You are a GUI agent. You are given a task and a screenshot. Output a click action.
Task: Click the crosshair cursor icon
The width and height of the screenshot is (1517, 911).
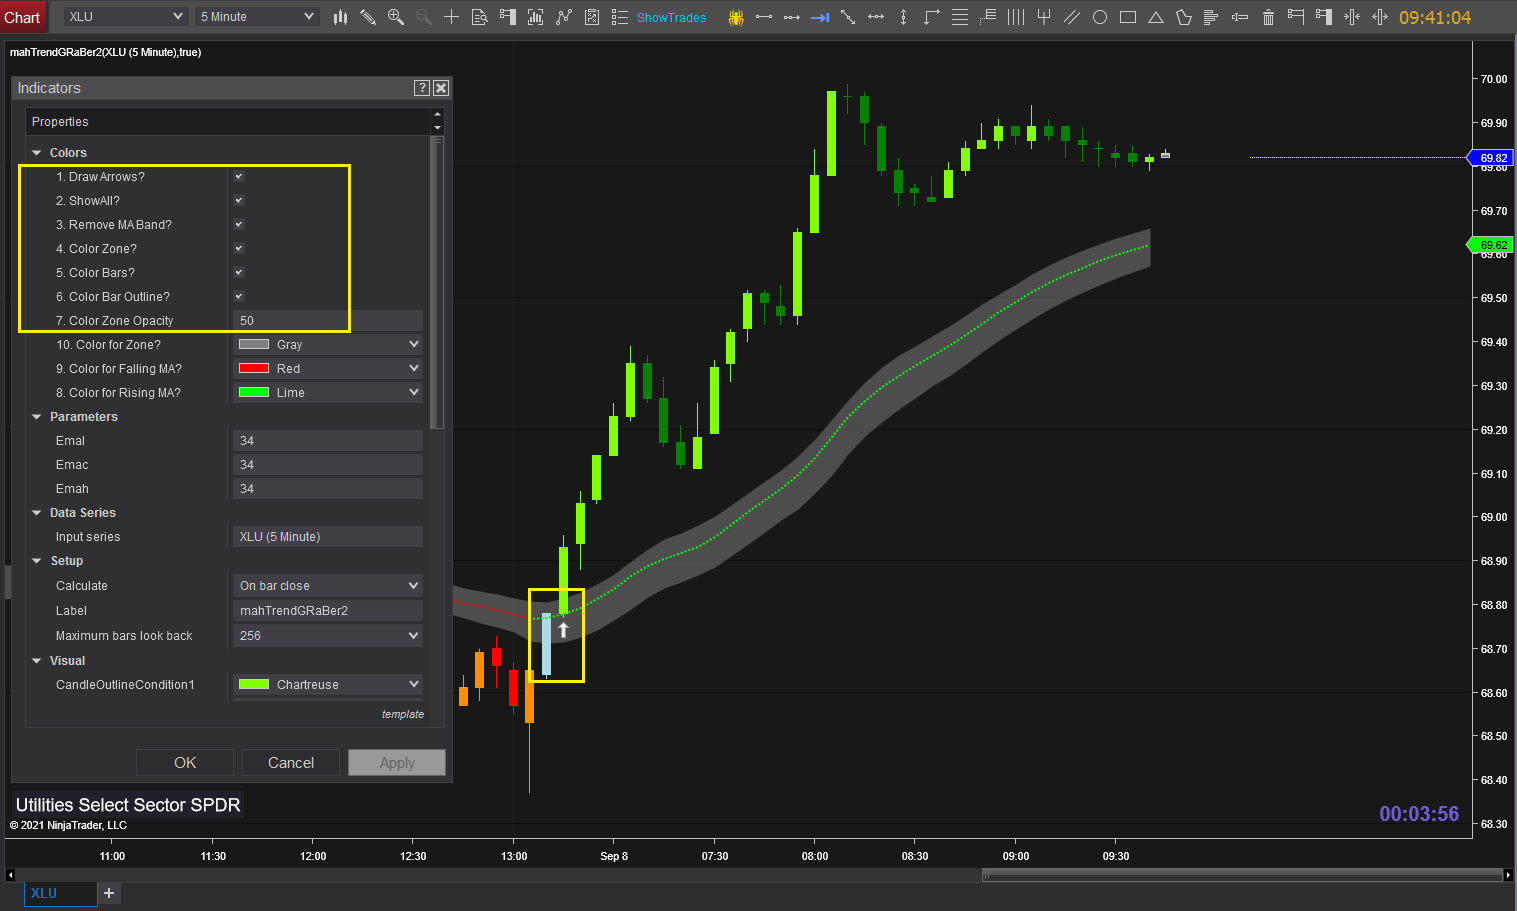point(451,17)
